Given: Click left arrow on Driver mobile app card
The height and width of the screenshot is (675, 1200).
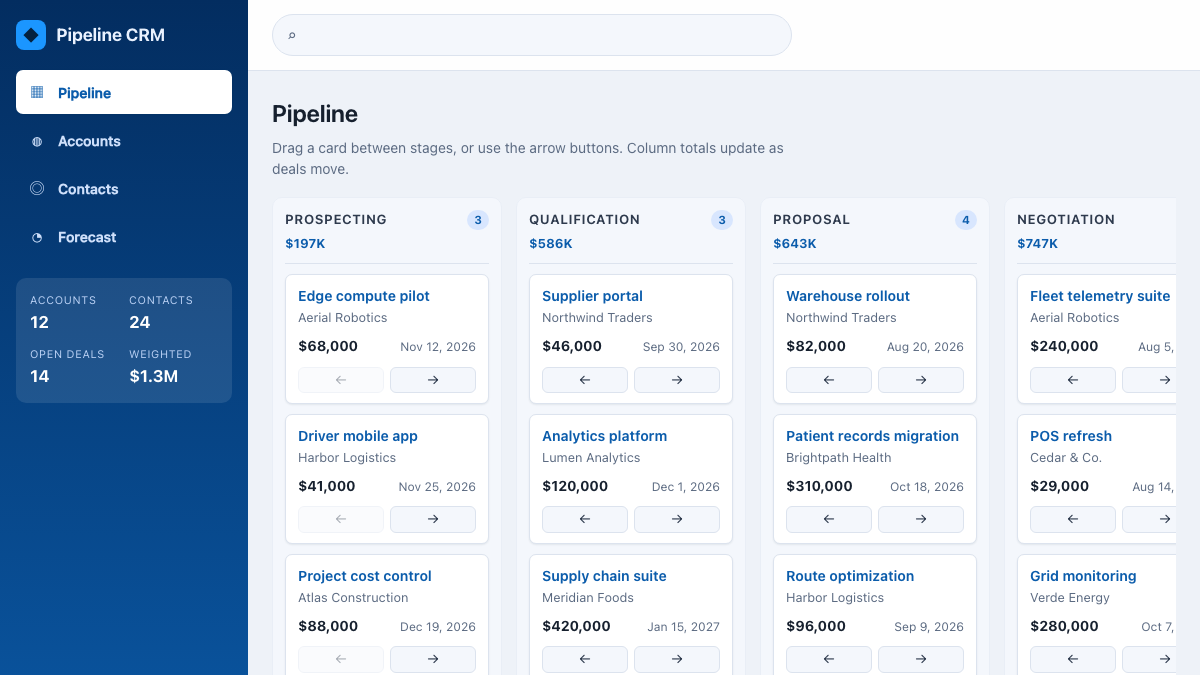Looking at the screenshot, I should (x=341, y=520).
